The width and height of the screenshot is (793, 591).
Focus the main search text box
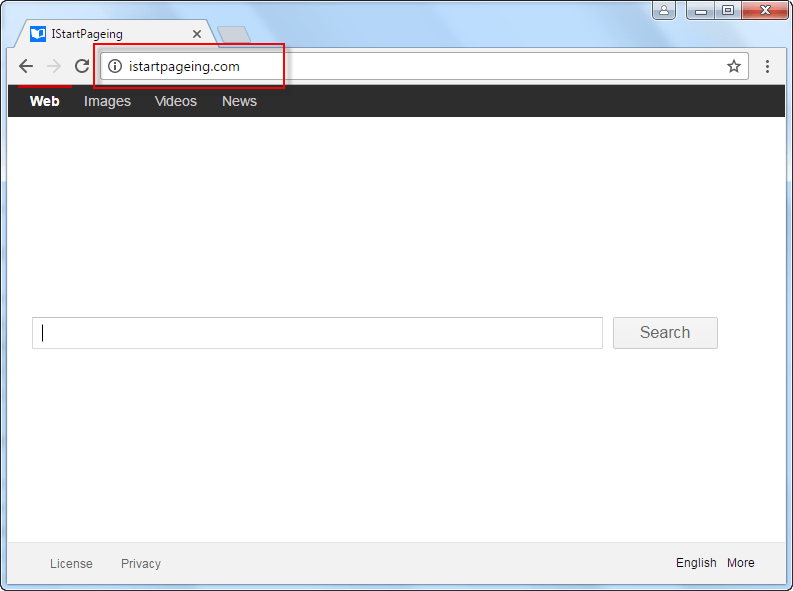(317, 333)
